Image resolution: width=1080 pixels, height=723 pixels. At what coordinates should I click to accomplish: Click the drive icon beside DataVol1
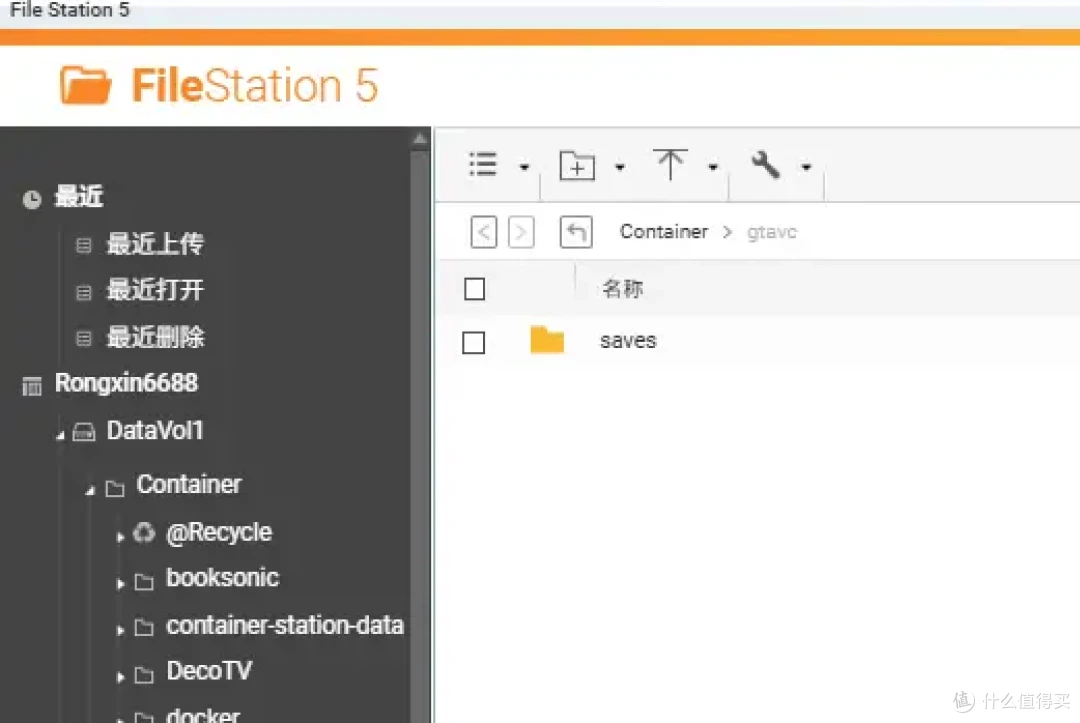[x=83, y=432]
